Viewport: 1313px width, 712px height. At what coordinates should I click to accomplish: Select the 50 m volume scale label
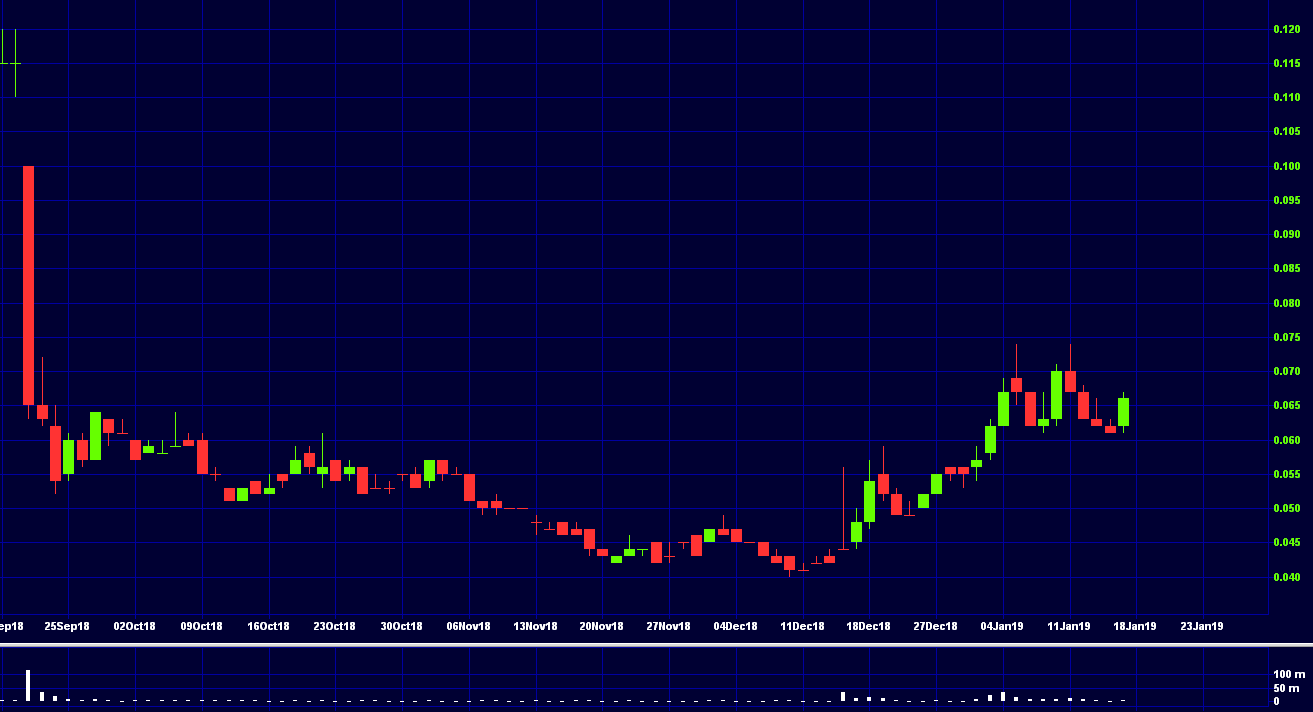[1285, 688]
